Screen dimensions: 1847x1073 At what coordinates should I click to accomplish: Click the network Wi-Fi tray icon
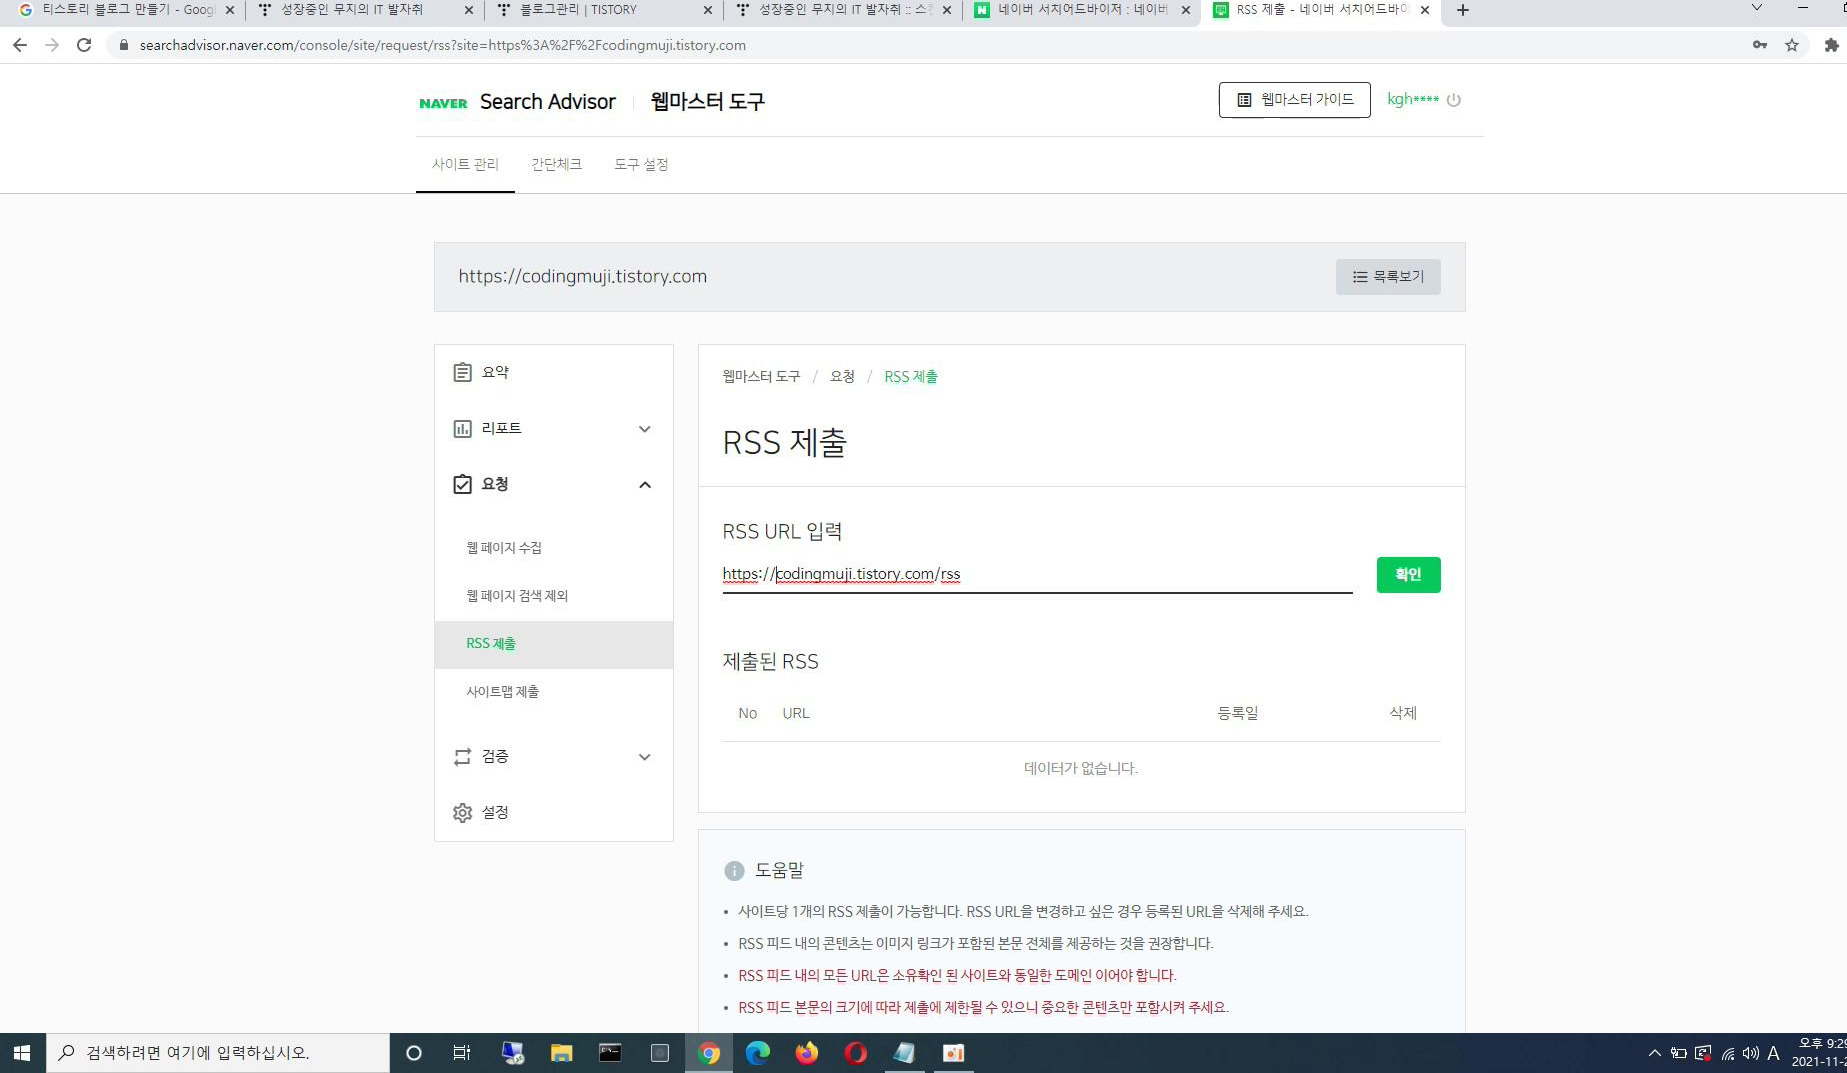[x=1727, y=1053]
